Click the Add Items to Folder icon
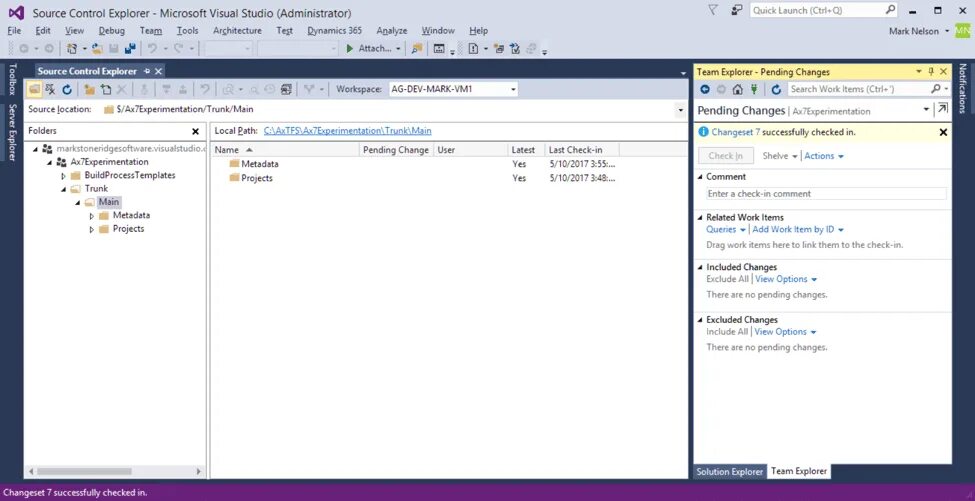The width and height of the screenshot is (975, 501). (x=106, y=90)
